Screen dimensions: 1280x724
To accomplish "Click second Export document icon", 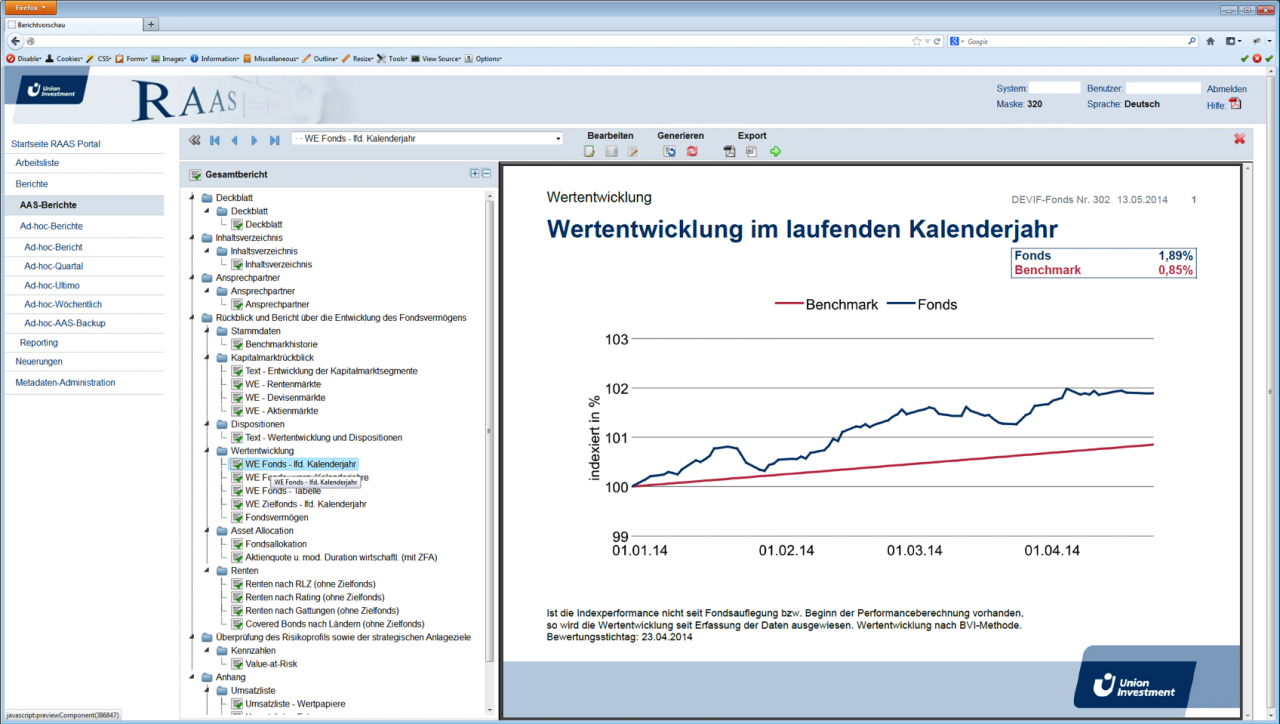I will [751, 152].
